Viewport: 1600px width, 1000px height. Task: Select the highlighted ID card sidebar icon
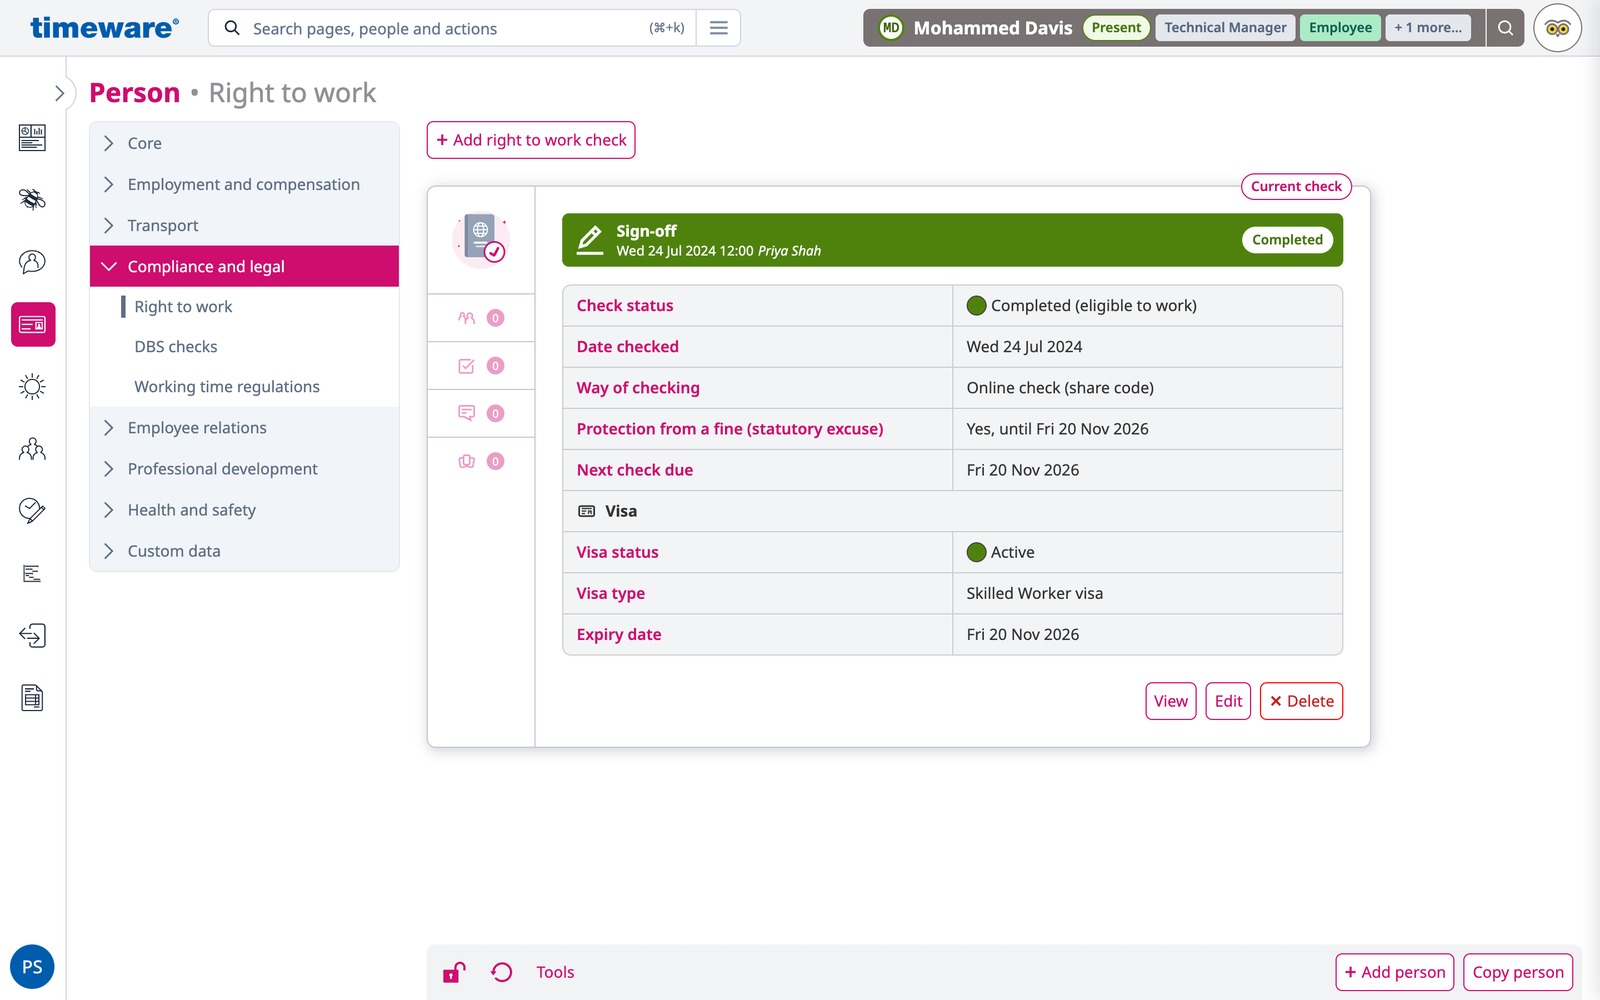tap(33, 325)
